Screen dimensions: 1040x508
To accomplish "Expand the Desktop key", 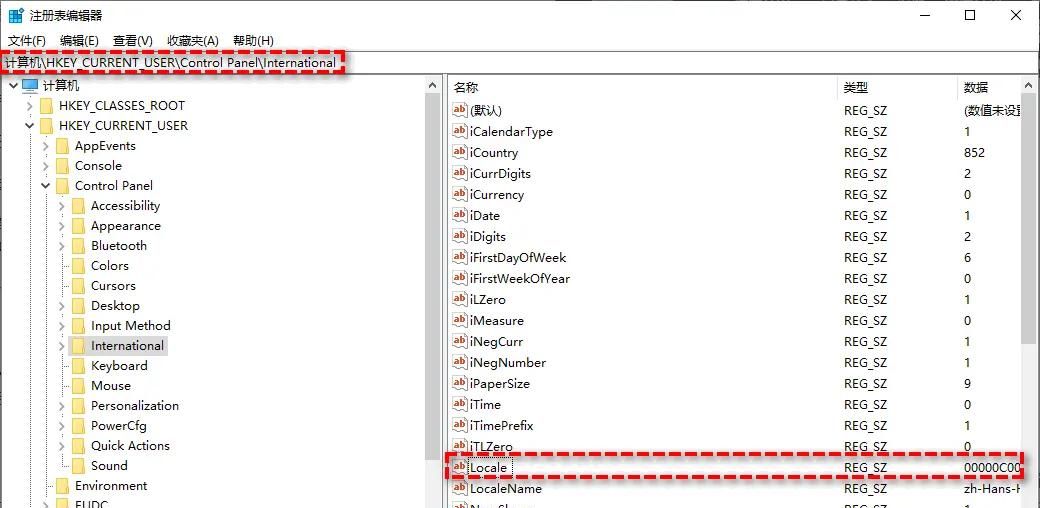I will point(62,306).
